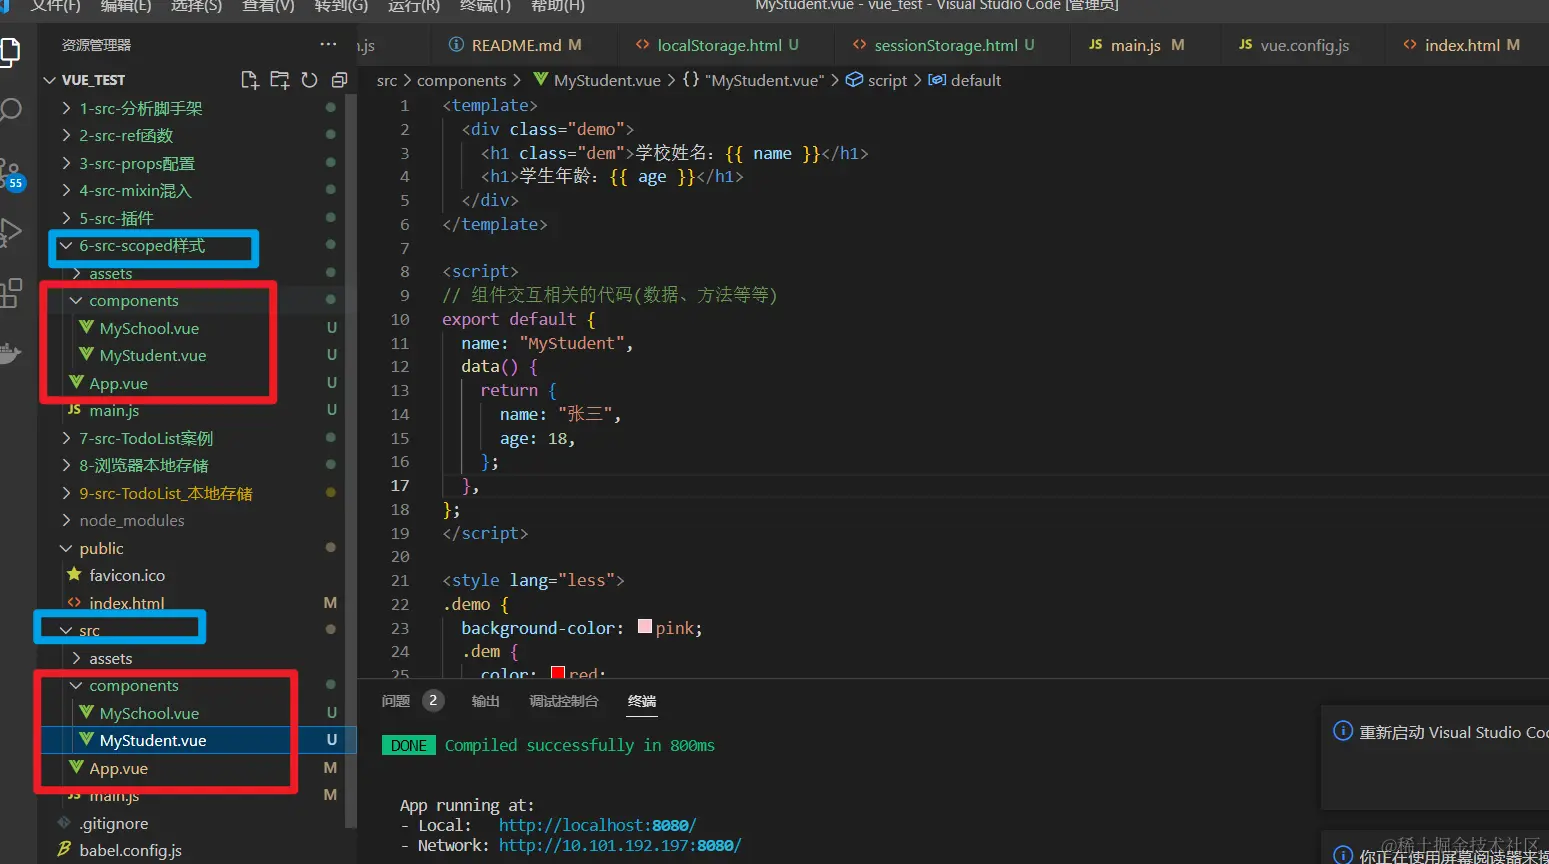Image resolution: width=1549 pixels, height=864 pixels.
Task: Open the 帮助(H) menu
Action: [557, 6]
